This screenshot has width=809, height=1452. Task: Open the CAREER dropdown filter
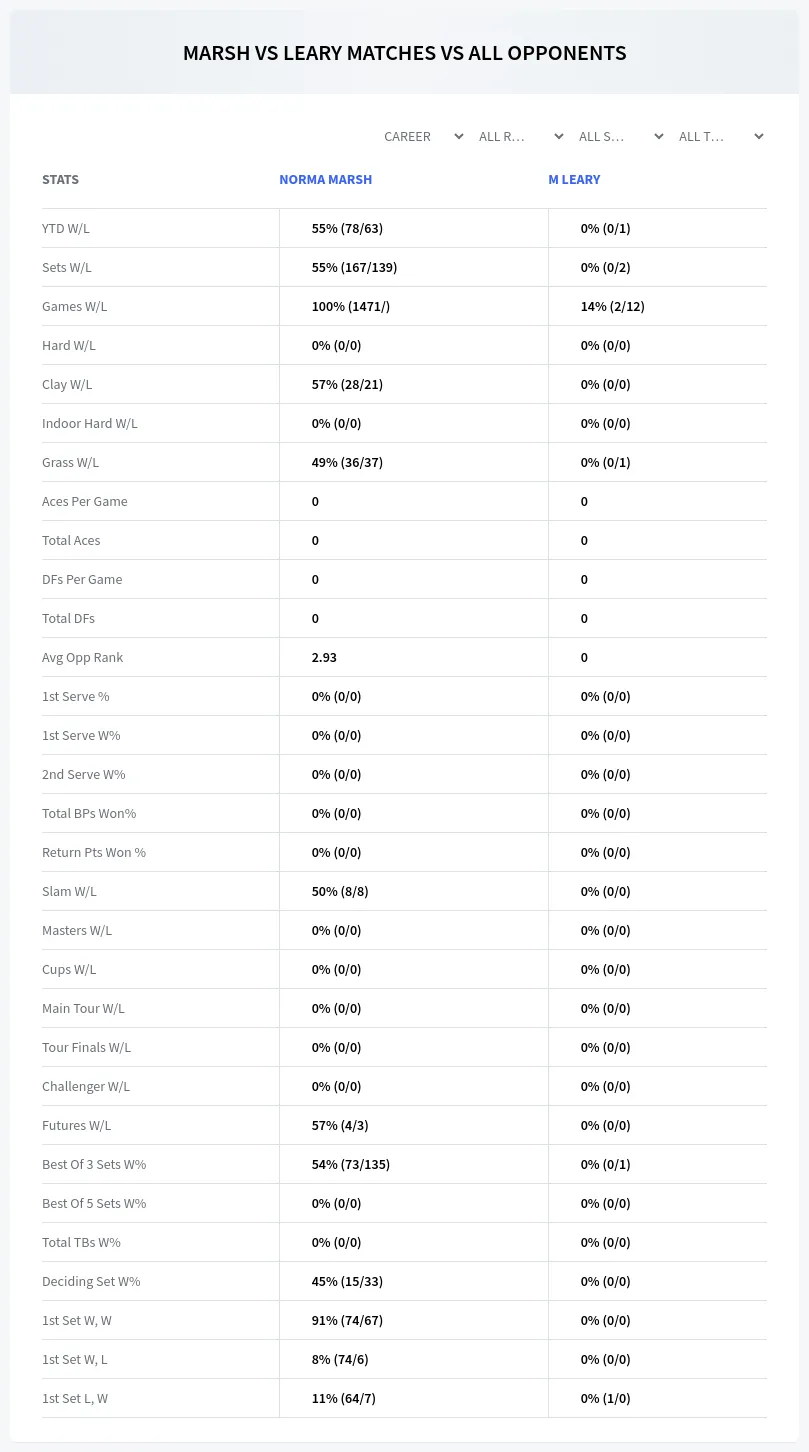pyautogui.click(x=421, y=136)
